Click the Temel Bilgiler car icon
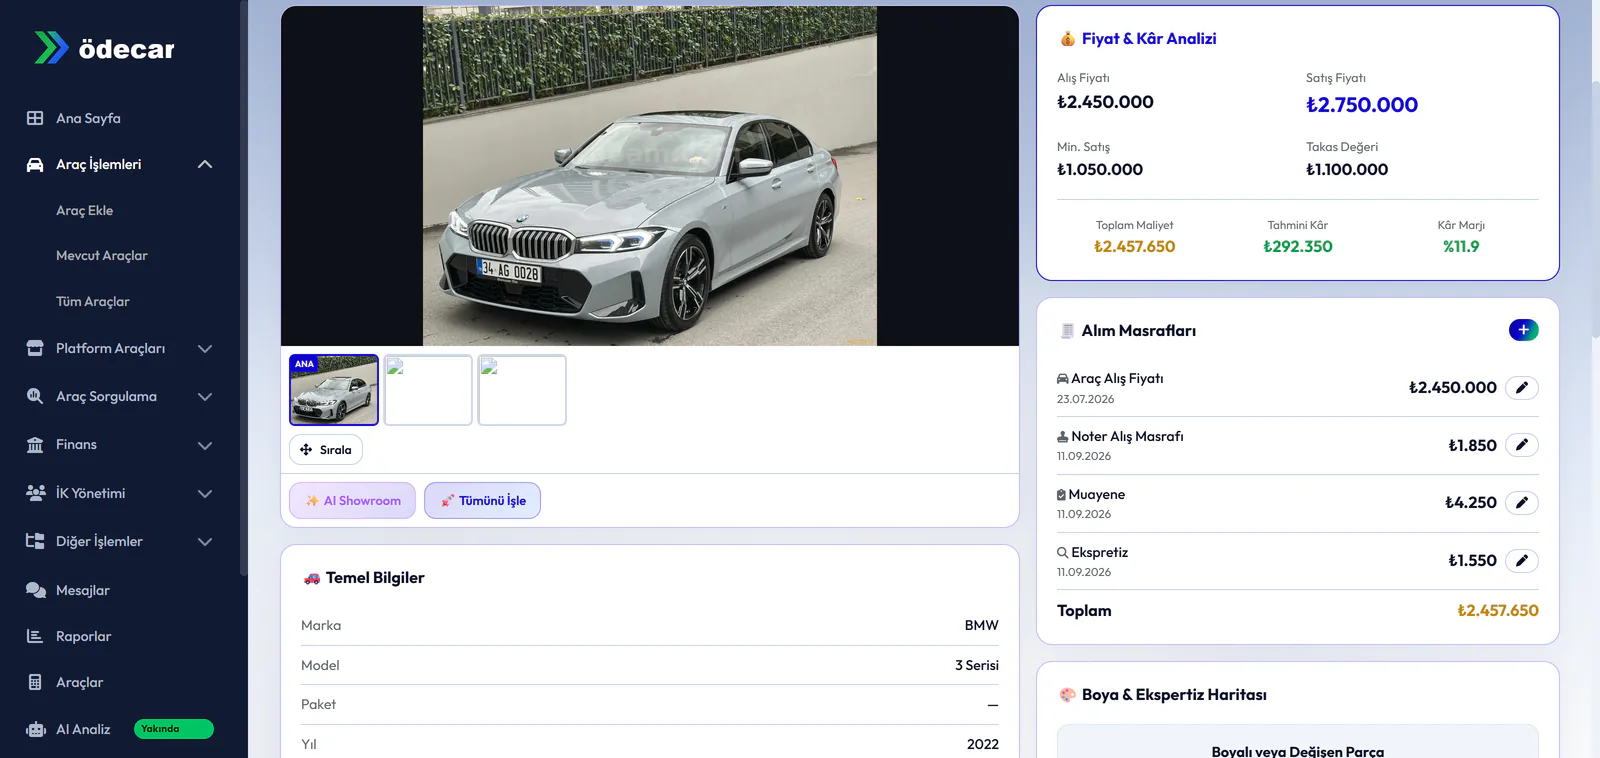 coord(312,578)
